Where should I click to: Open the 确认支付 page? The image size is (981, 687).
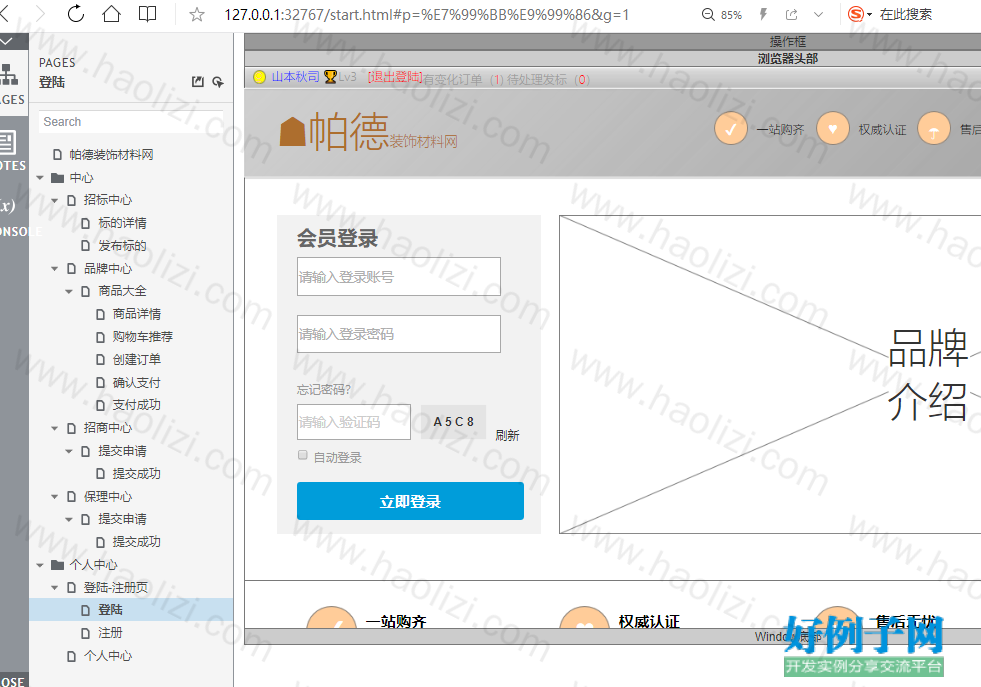pyautogui.click(x=136, y=382)
